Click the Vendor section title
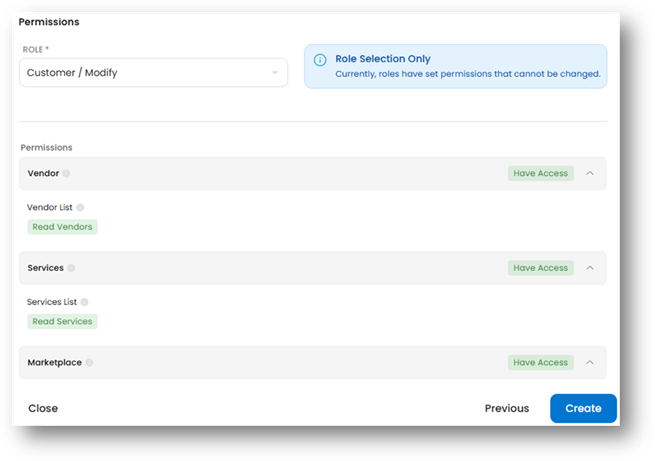 pyautogui.click(x=43, y=173)
